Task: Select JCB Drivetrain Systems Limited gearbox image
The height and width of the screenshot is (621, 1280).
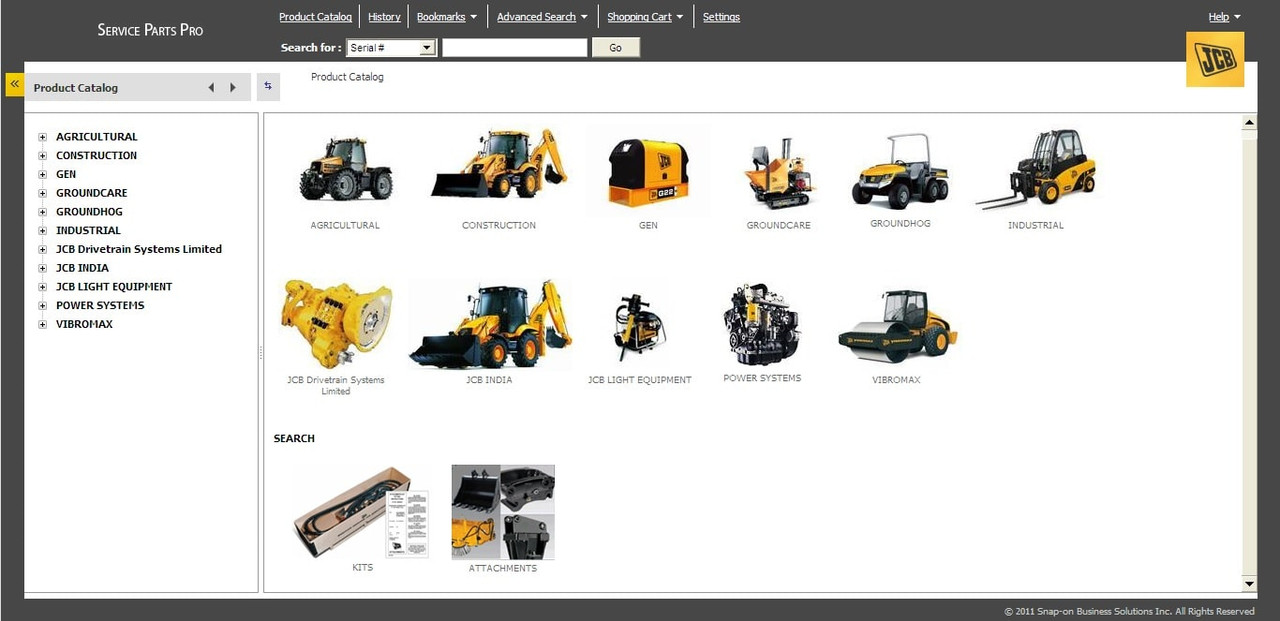Action: pos(336,324)
